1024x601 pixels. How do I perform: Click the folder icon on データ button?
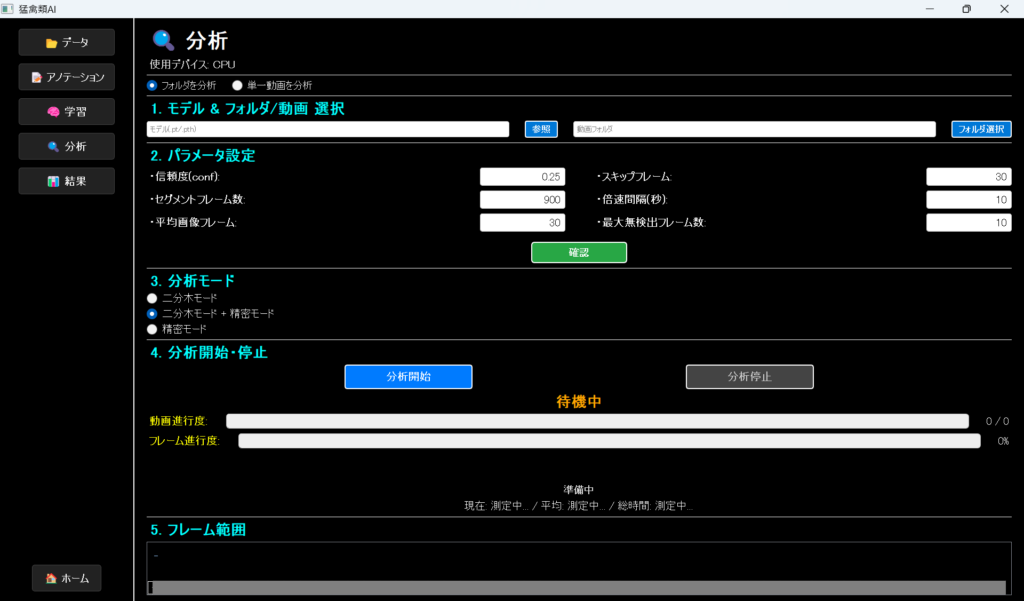click(x=51, y=43)
